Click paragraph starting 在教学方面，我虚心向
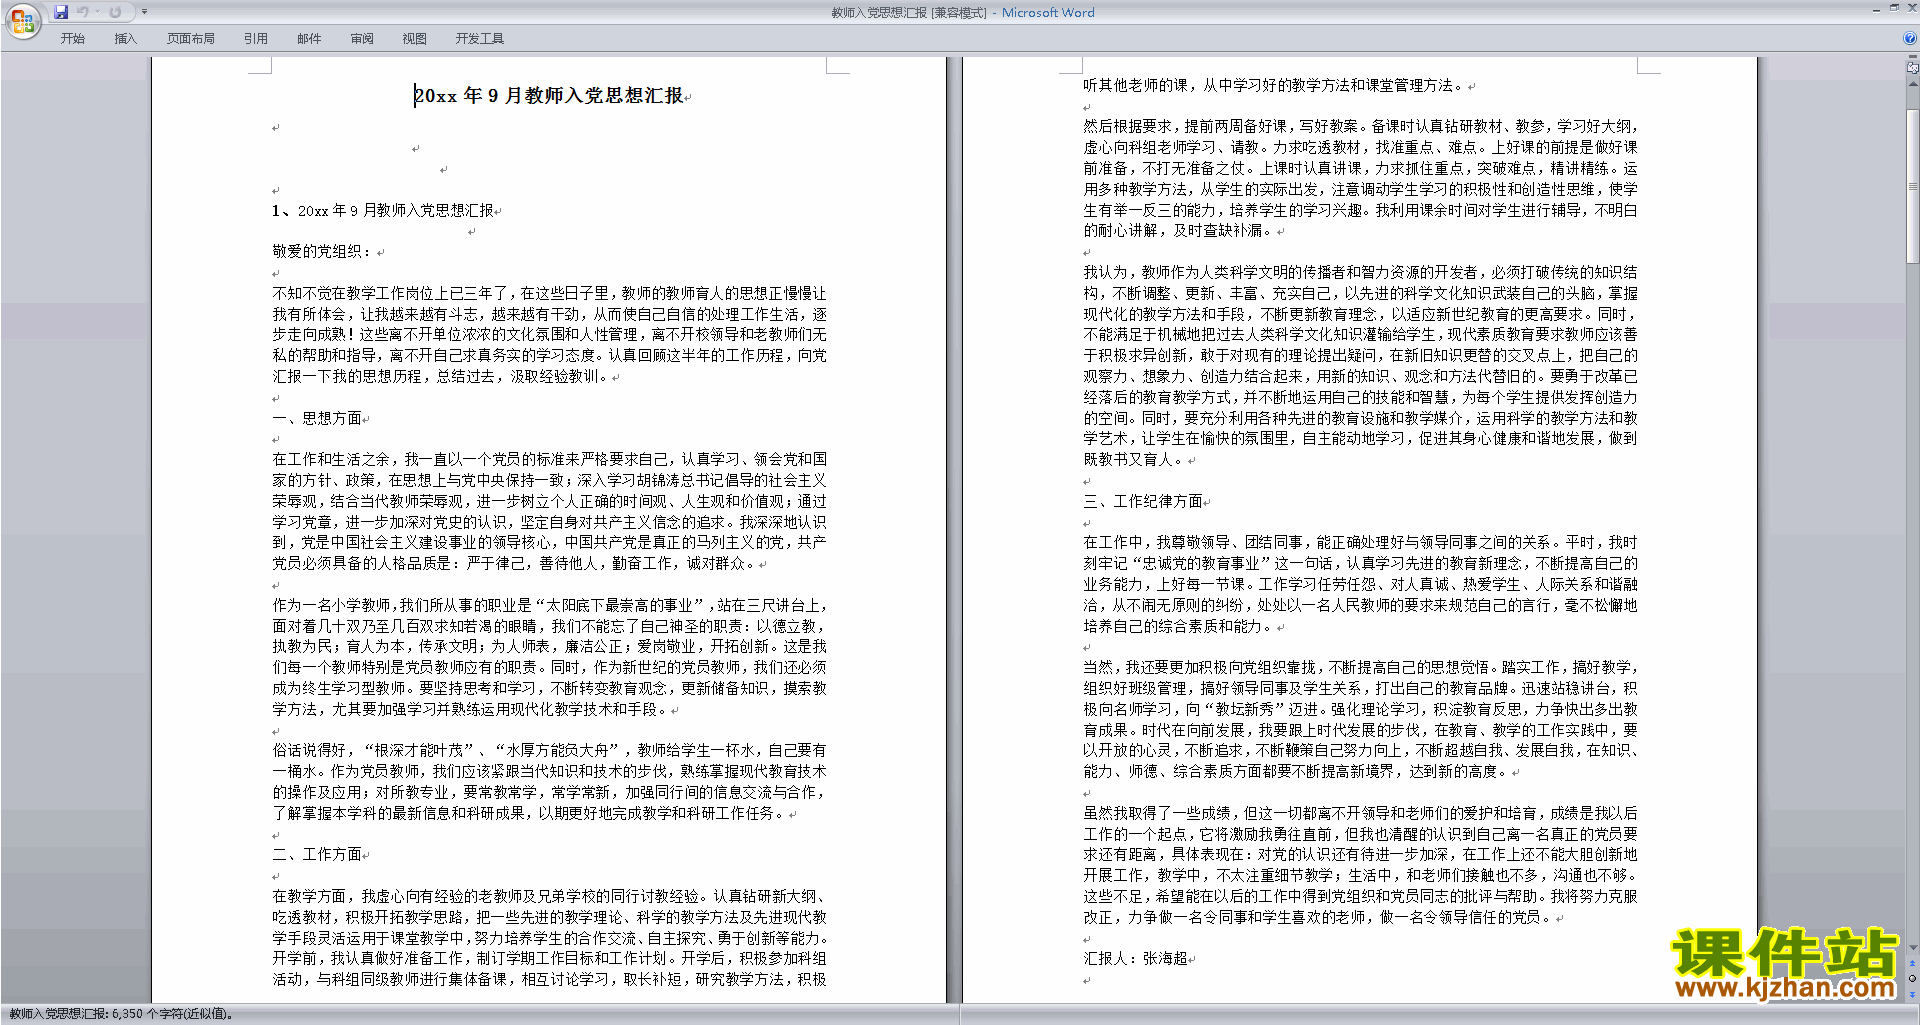This screenshot has width=1920, height=1025. pyautogui.click(x=549, y=938)
